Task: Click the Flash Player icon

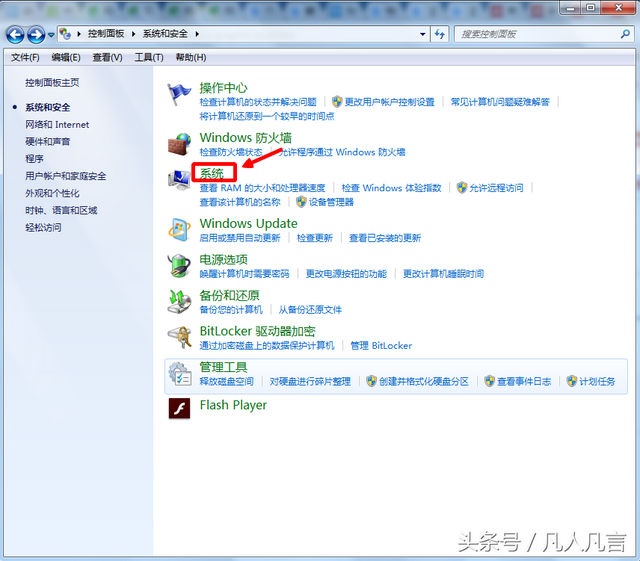Action: [179, 408]
